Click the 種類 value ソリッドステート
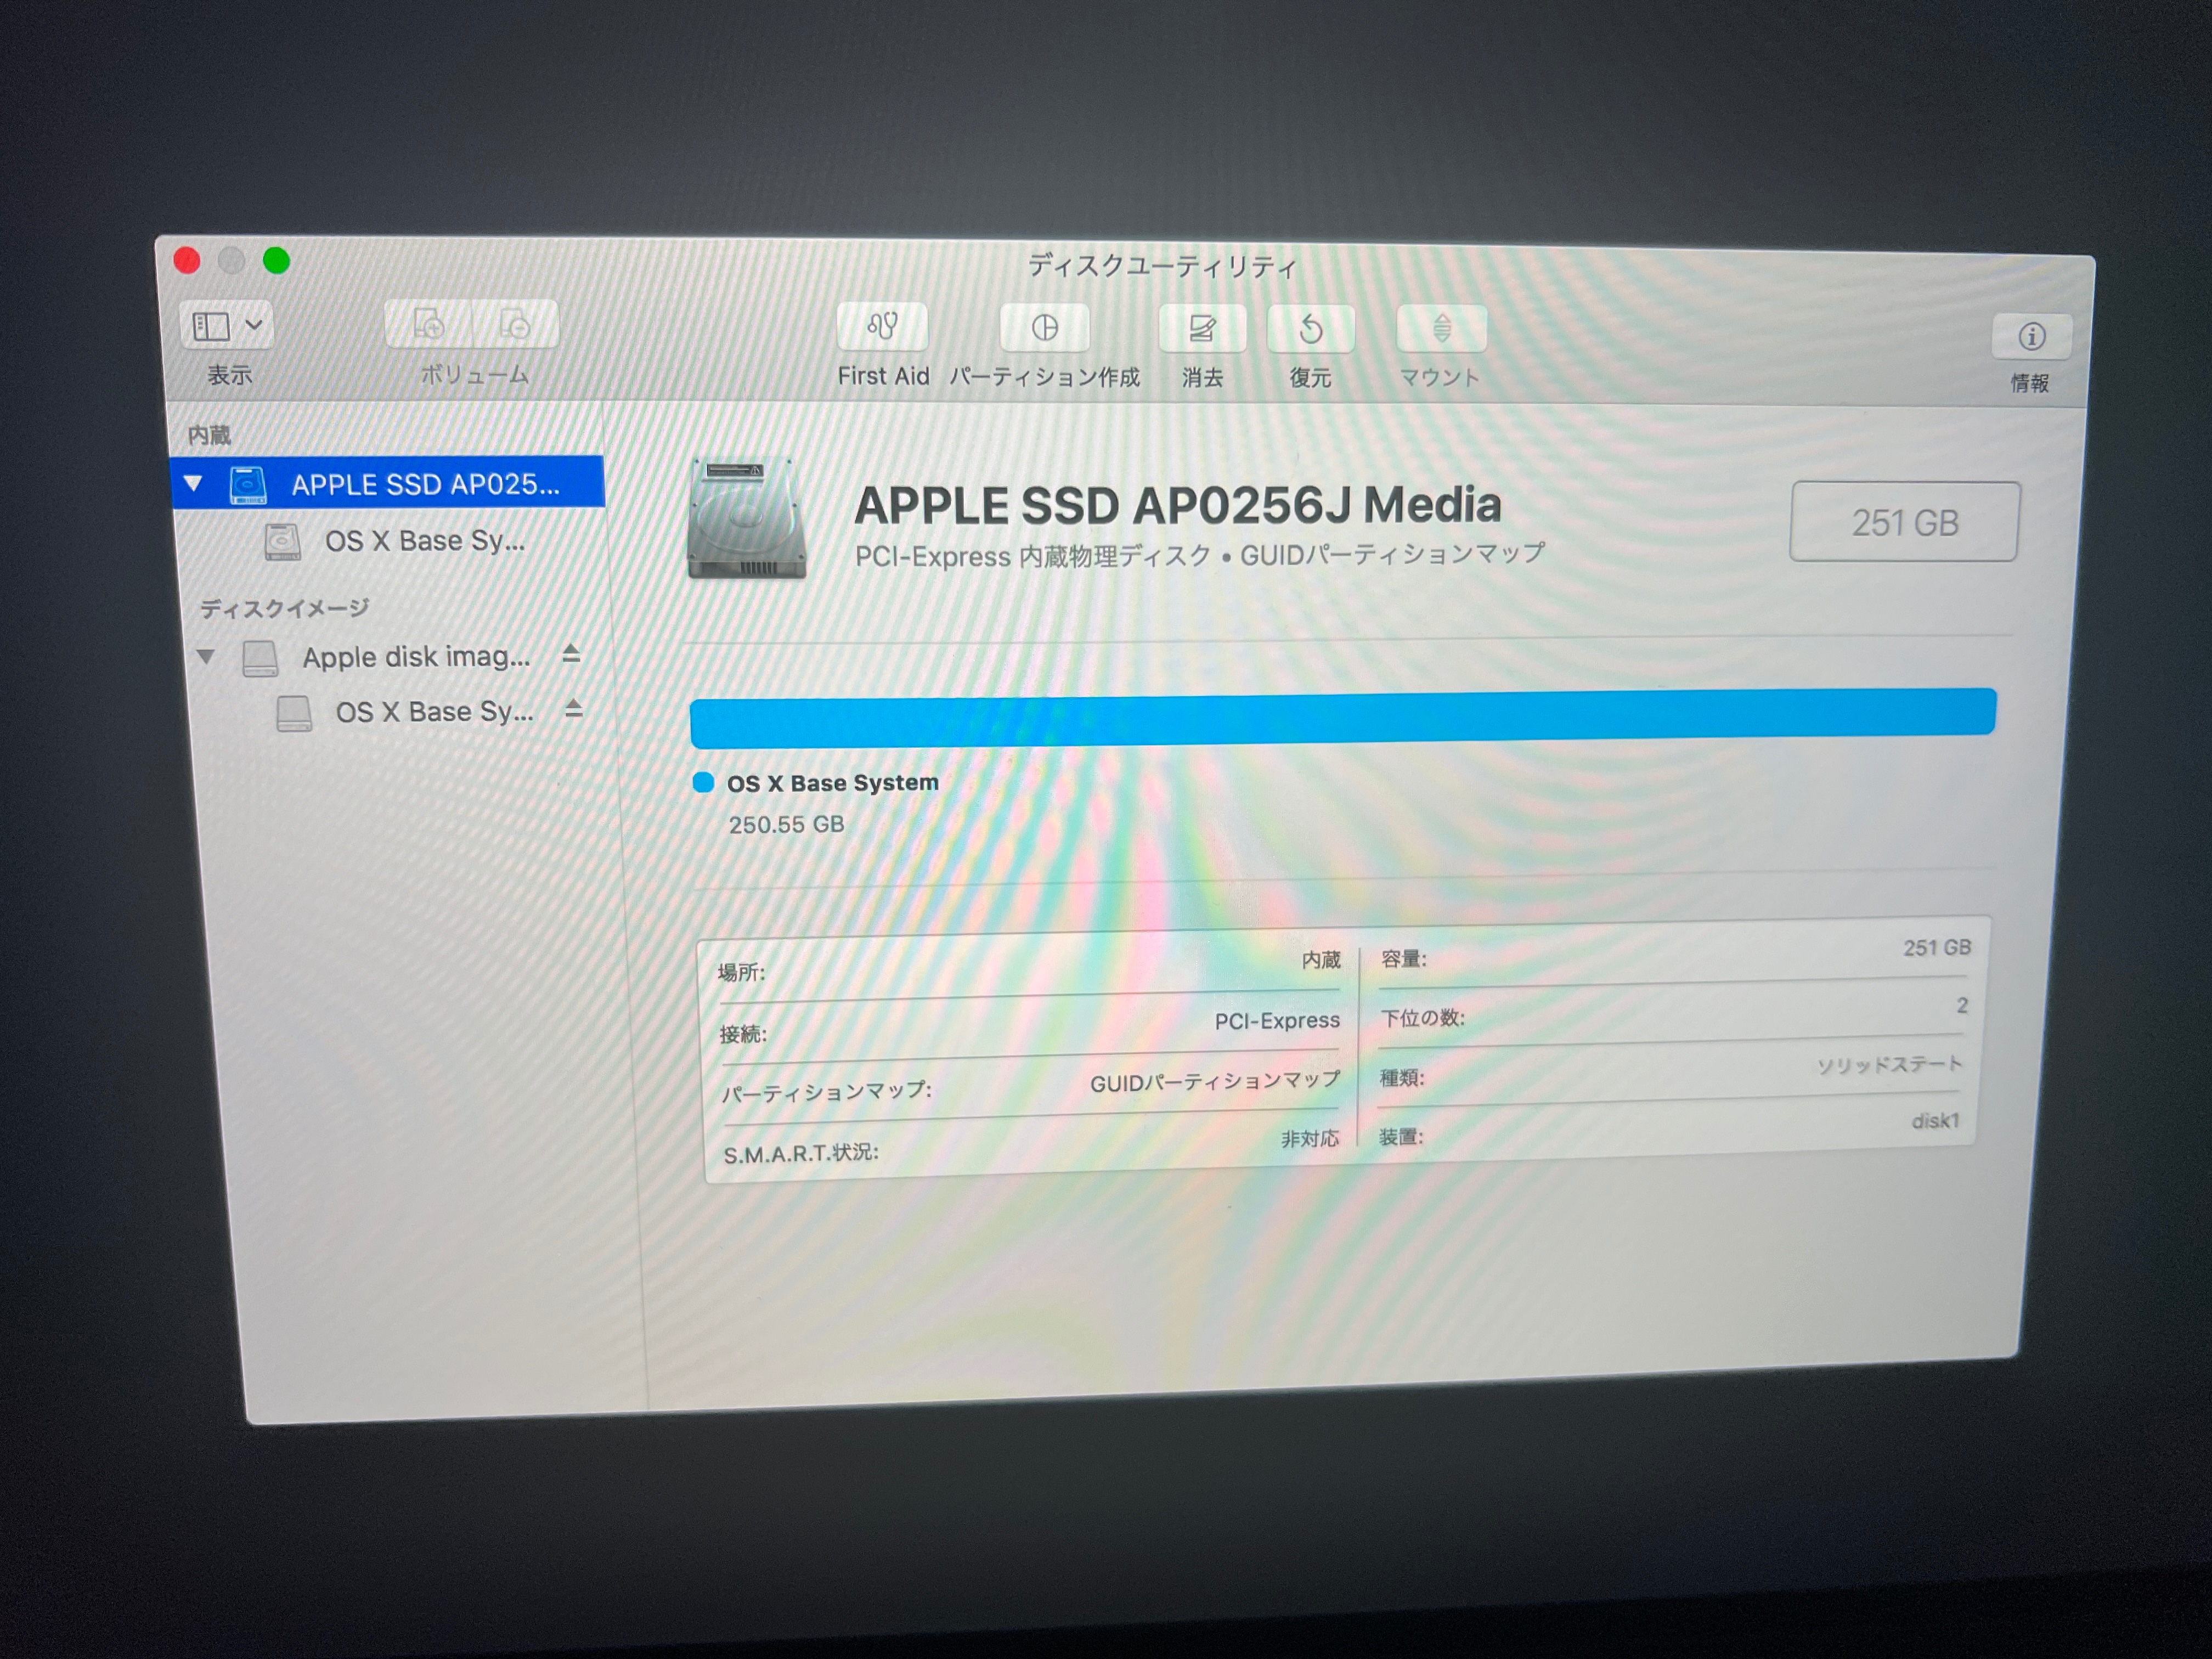The image size is (2212, 1659). click(x=1890, y=1066)
